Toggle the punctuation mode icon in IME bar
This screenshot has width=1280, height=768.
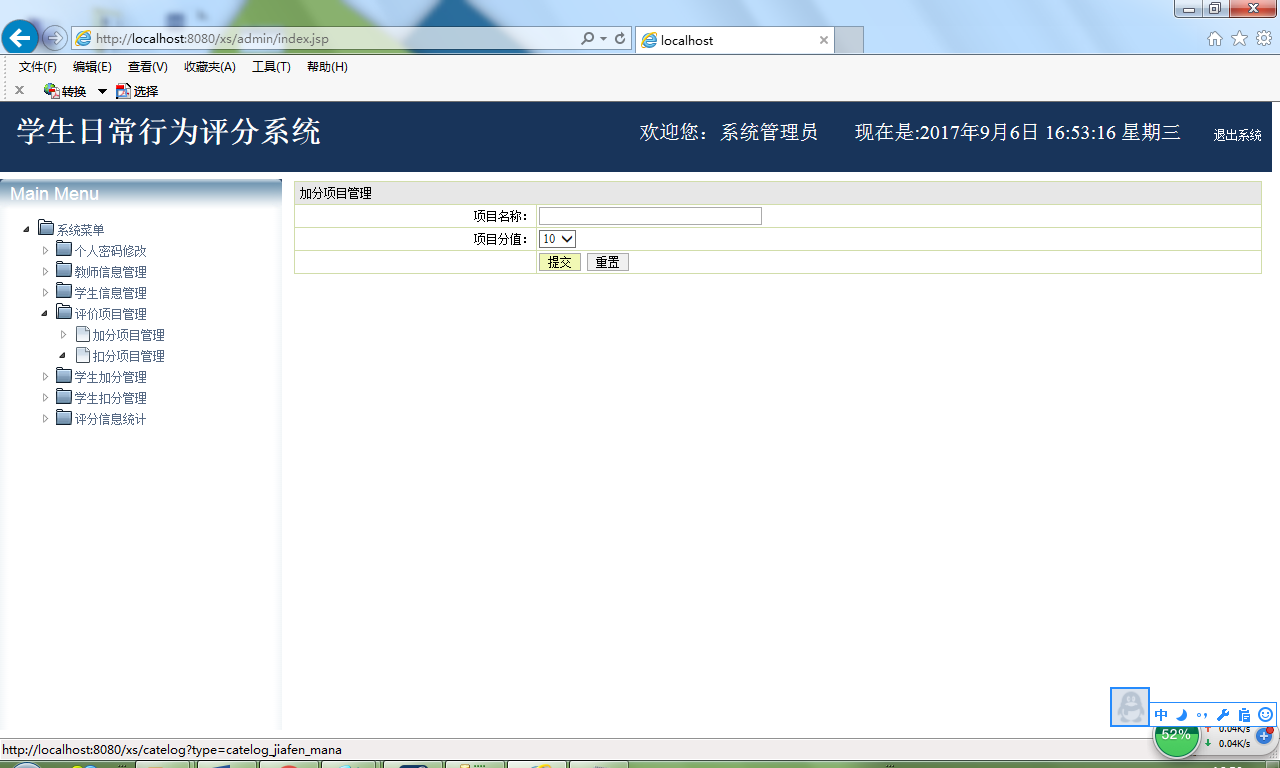[1202, 715]
